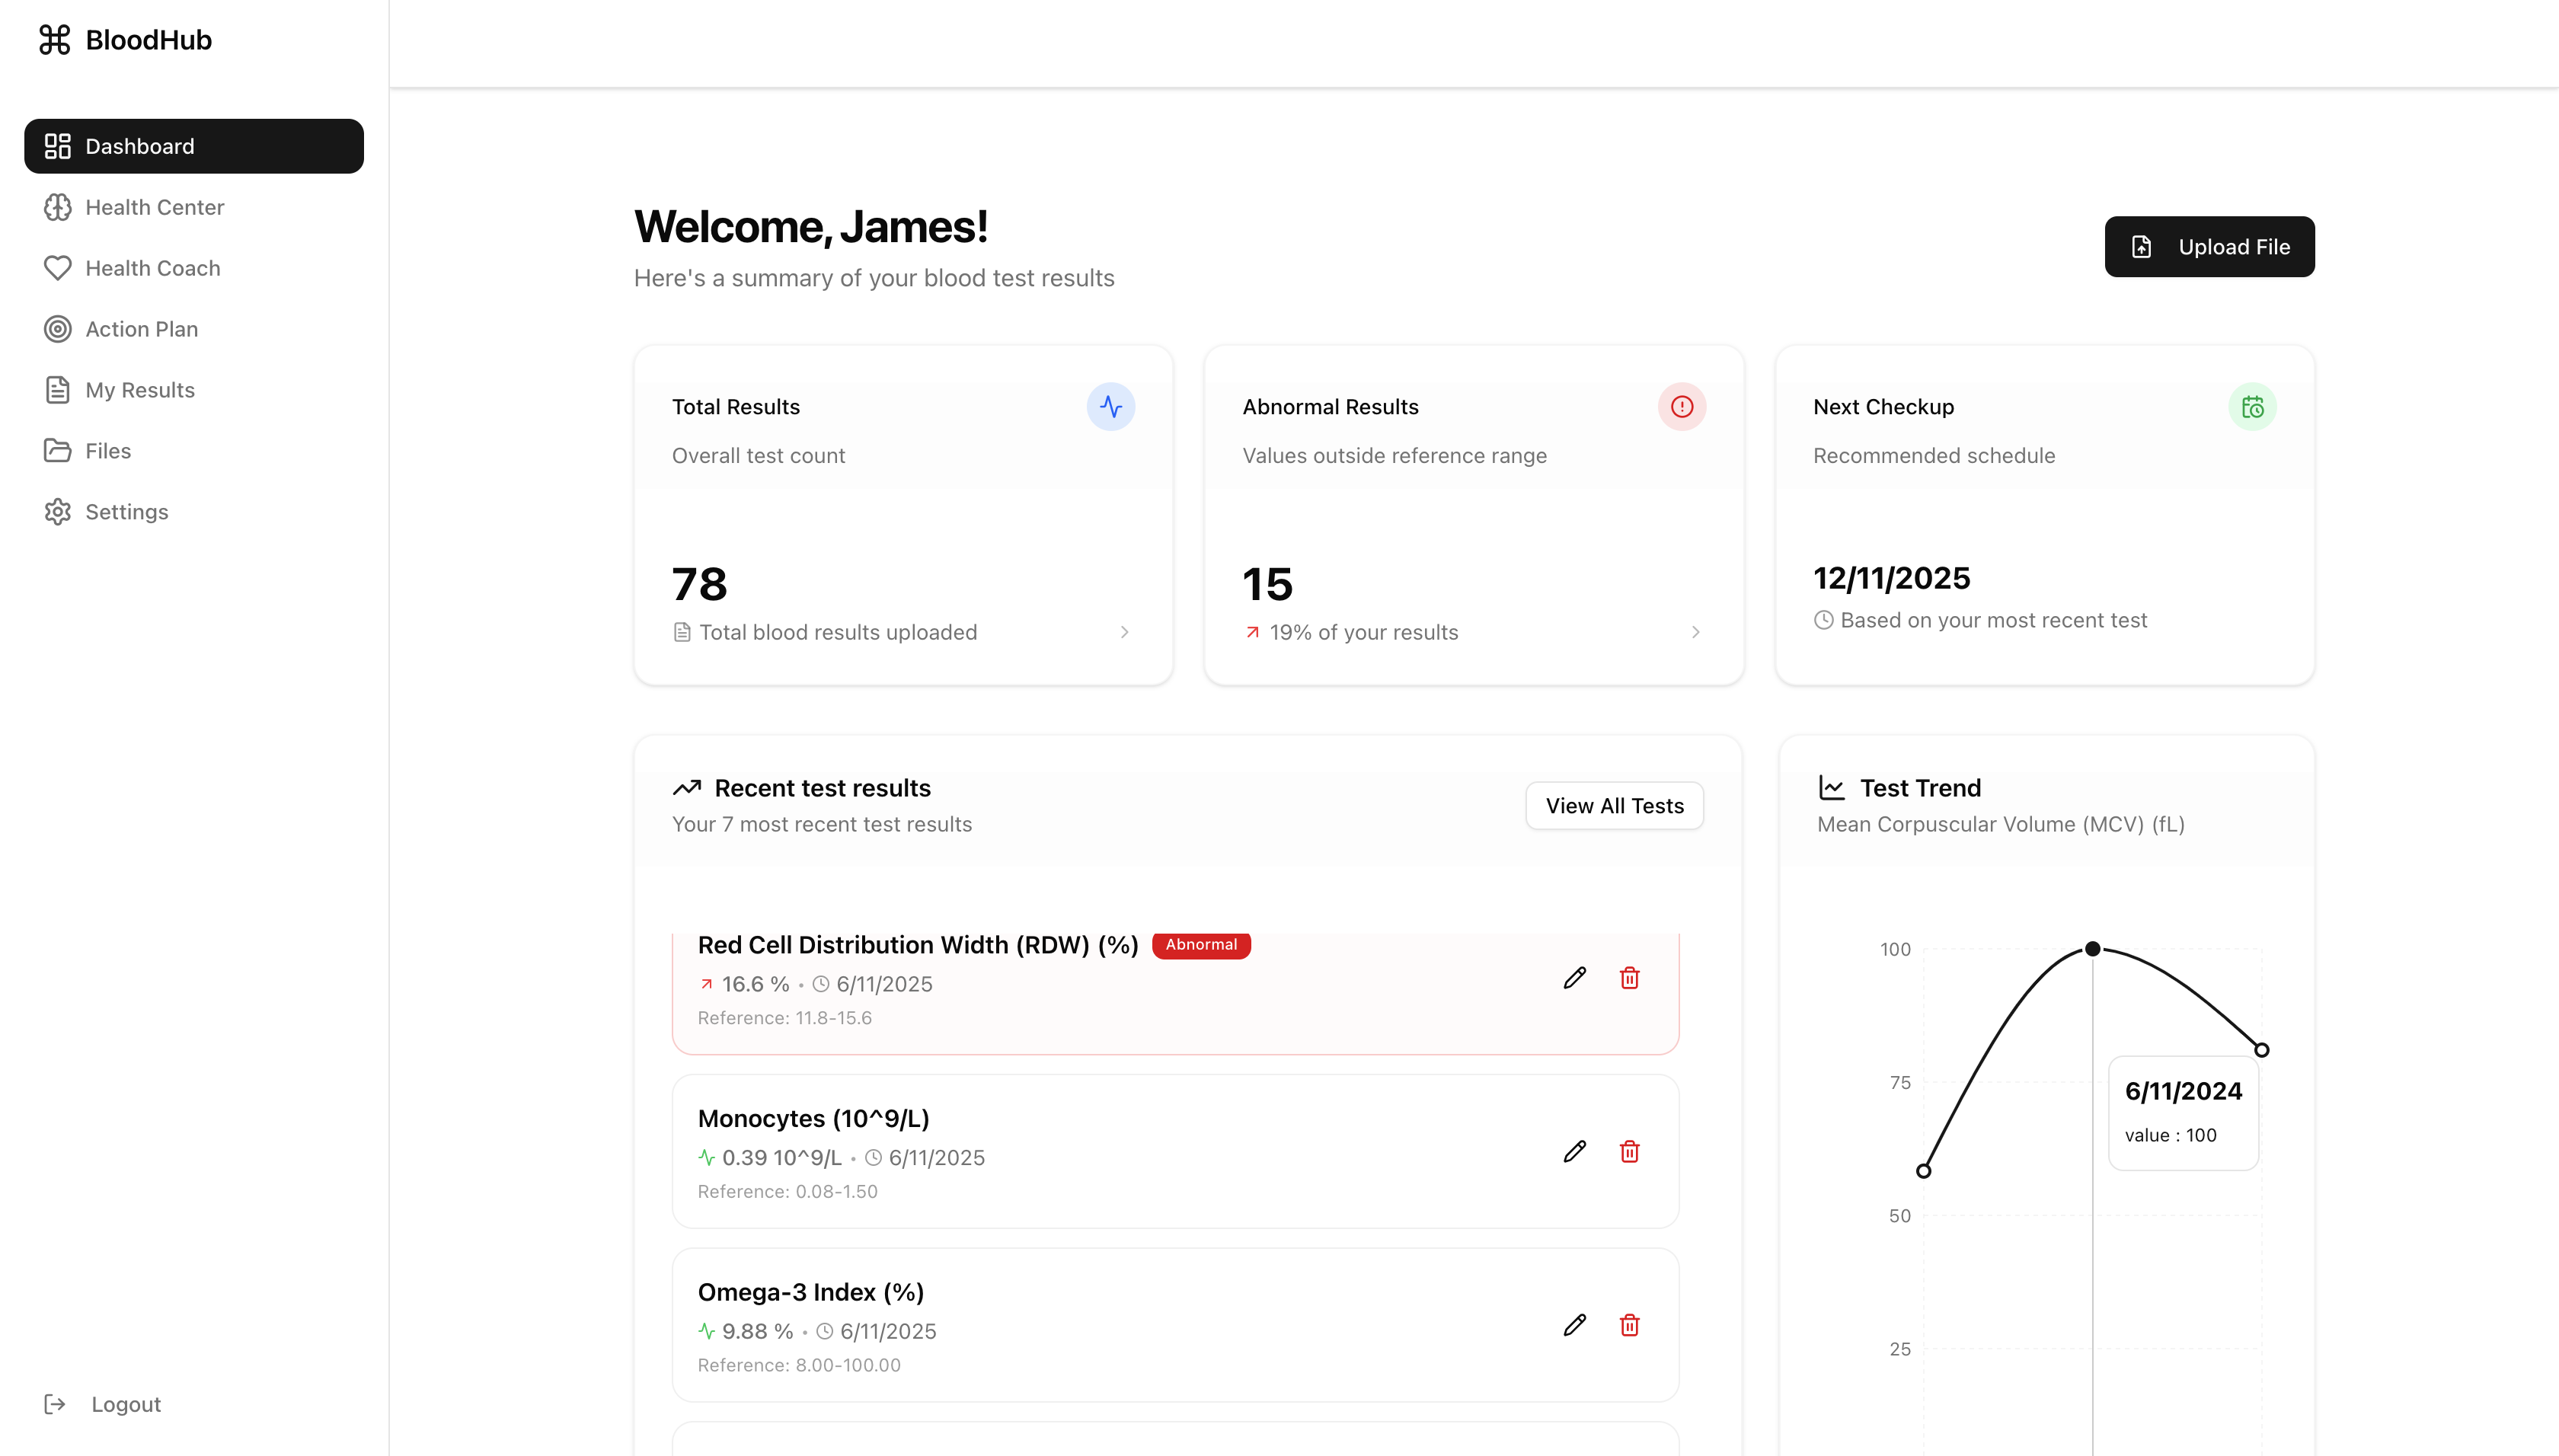Screen dimensions: 2559x1456
Task: Click the Abnormal badge on the RDW result
Action: 1201,945
